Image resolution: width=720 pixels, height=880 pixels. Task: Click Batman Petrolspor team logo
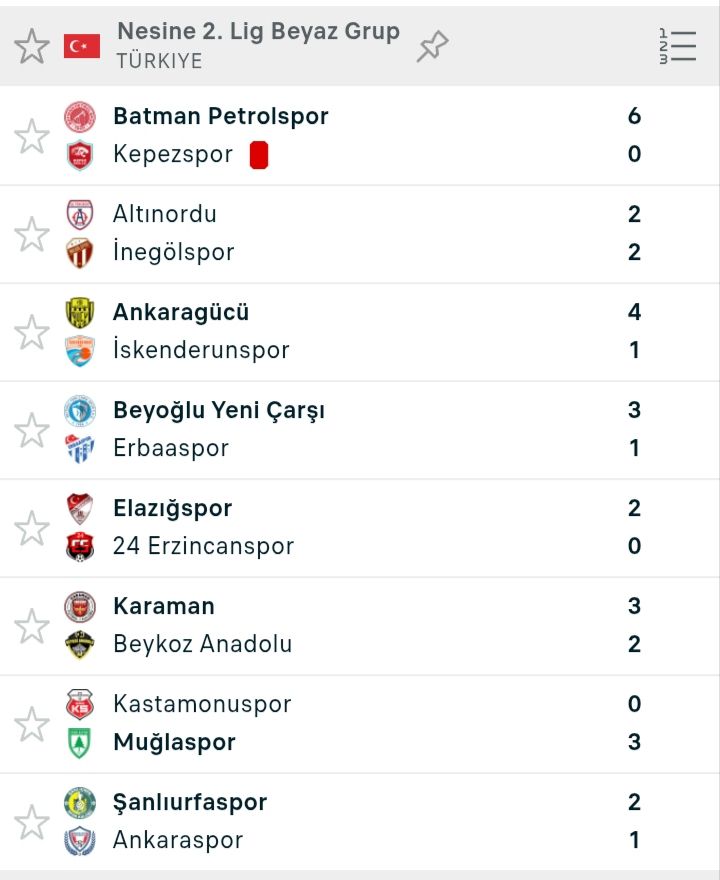tap(80, 117)
